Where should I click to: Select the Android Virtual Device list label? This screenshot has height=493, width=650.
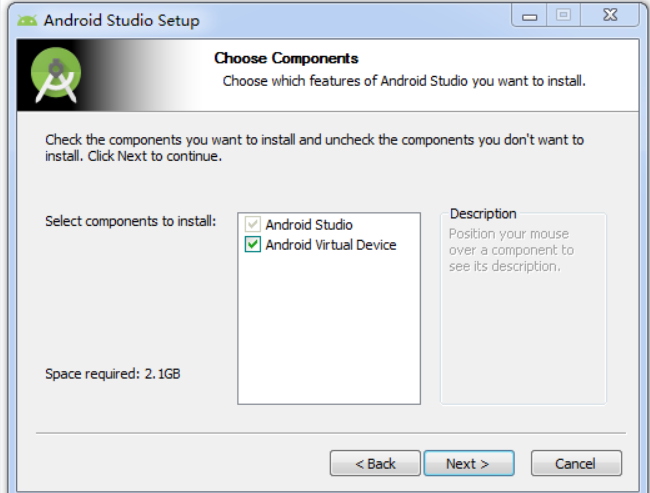pos(331,245)
